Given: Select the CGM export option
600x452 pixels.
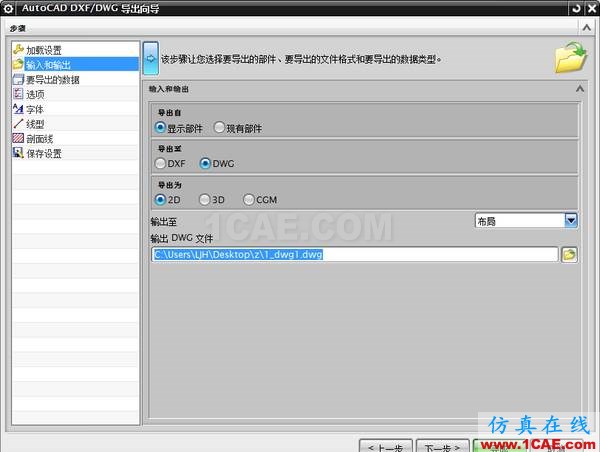Looking at the screenshot, I should coord(248,199).
